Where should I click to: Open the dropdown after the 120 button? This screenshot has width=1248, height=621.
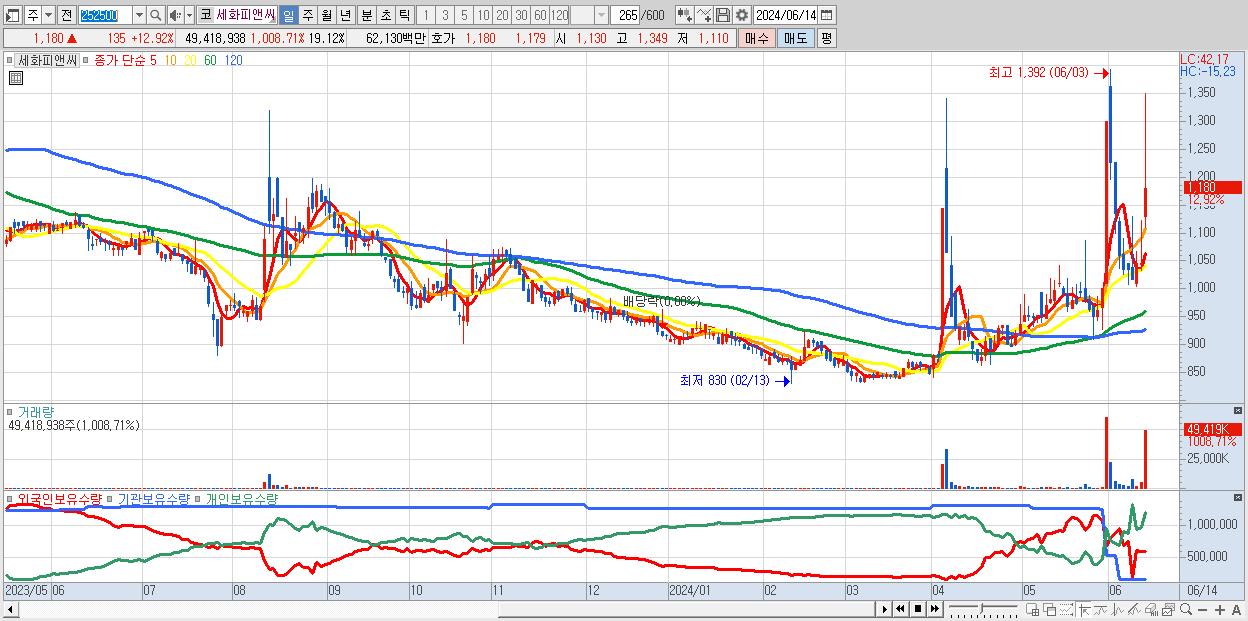(601, 15)
